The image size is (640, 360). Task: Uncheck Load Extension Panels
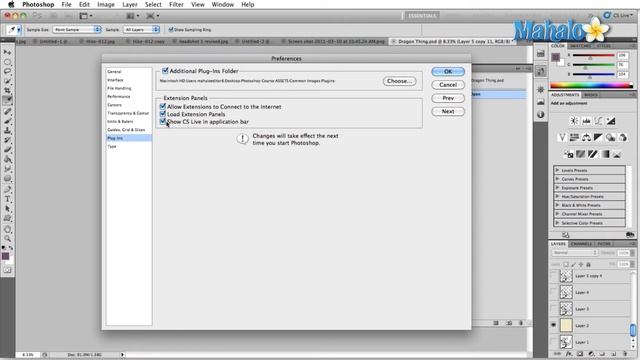point(162,114)
